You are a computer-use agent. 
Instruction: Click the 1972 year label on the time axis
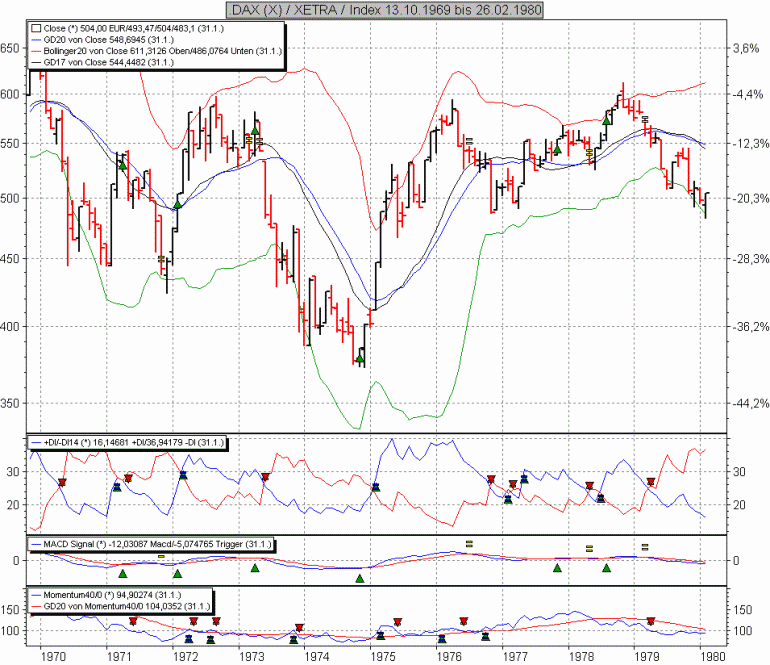(x=185, y=657)
